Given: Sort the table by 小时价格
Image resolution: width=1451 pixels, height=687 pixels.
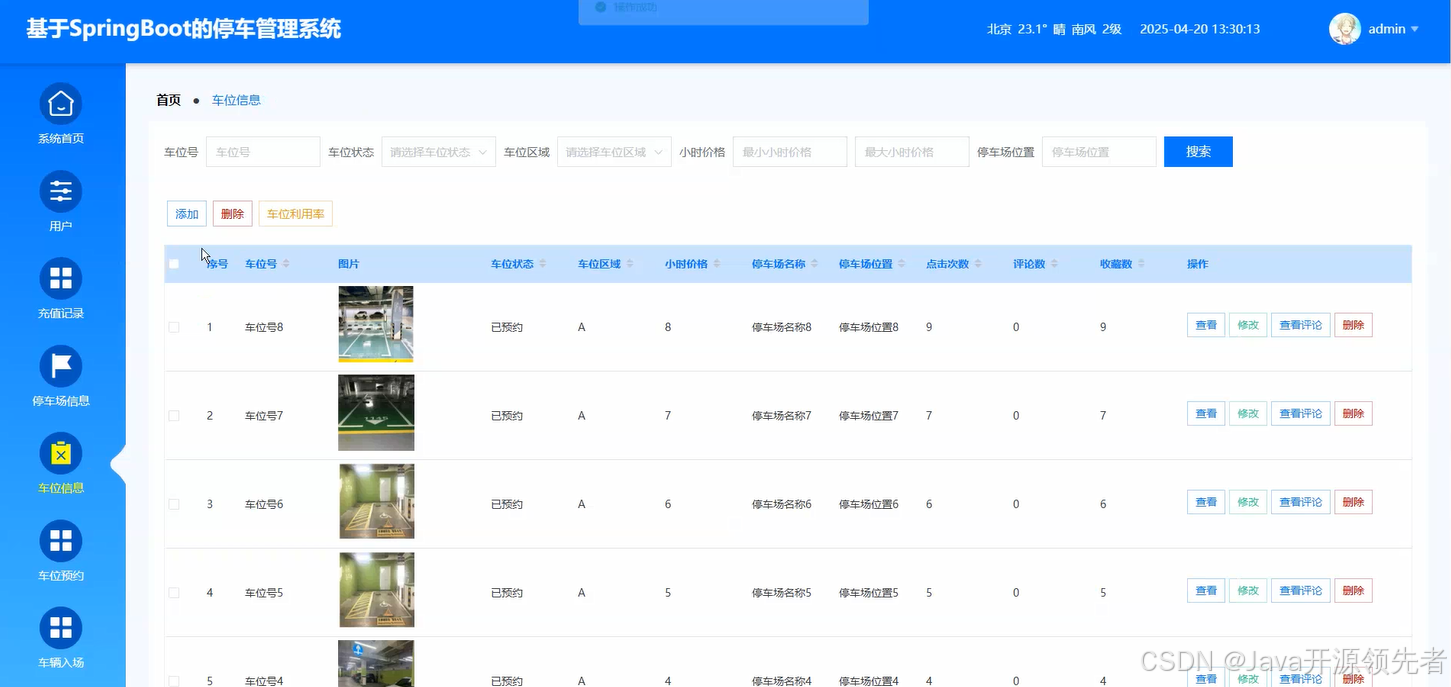Looking at the screenshot, I should point(685,263).
